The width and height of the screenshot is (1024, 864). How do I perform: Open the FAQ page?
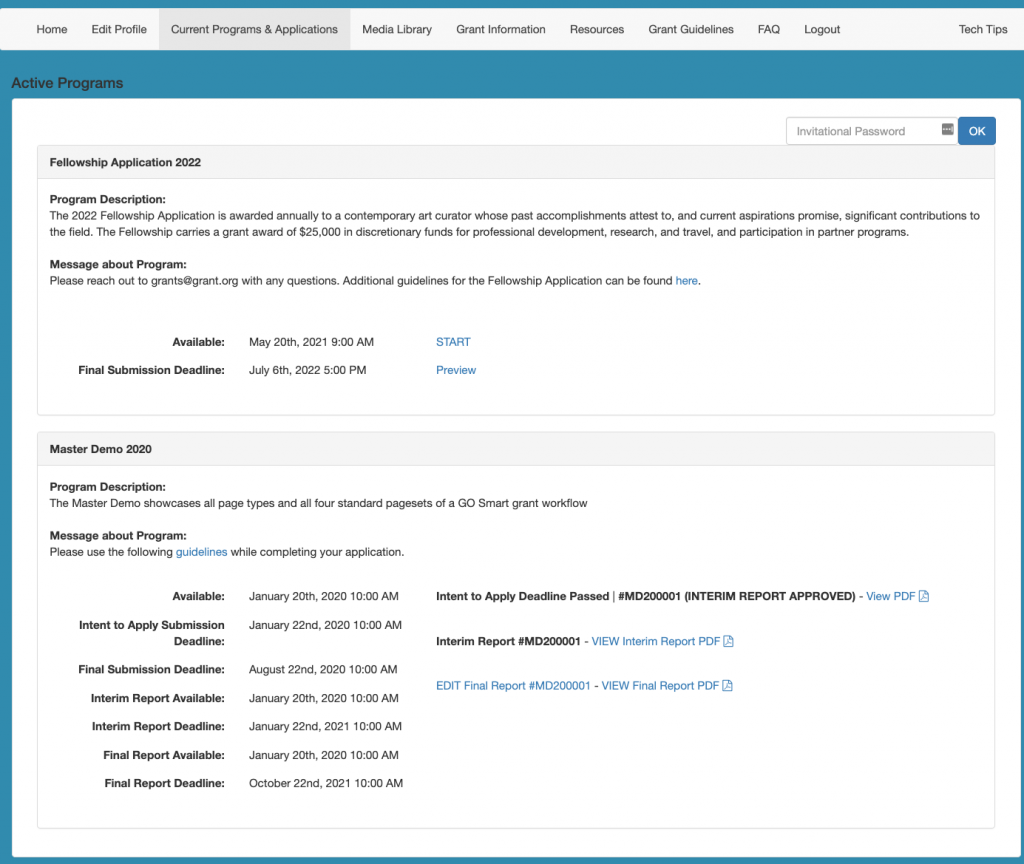[768, 29]
